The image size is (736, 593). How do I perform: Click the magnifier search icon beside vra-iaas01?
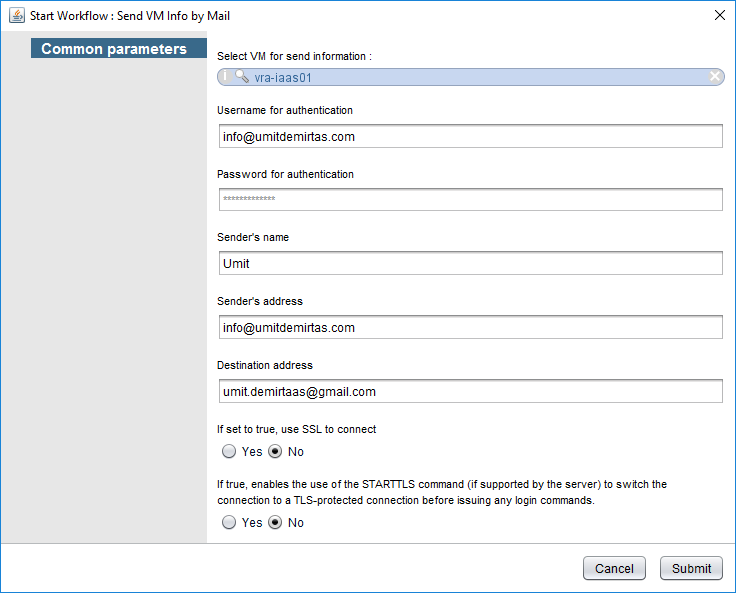(242, 76)
